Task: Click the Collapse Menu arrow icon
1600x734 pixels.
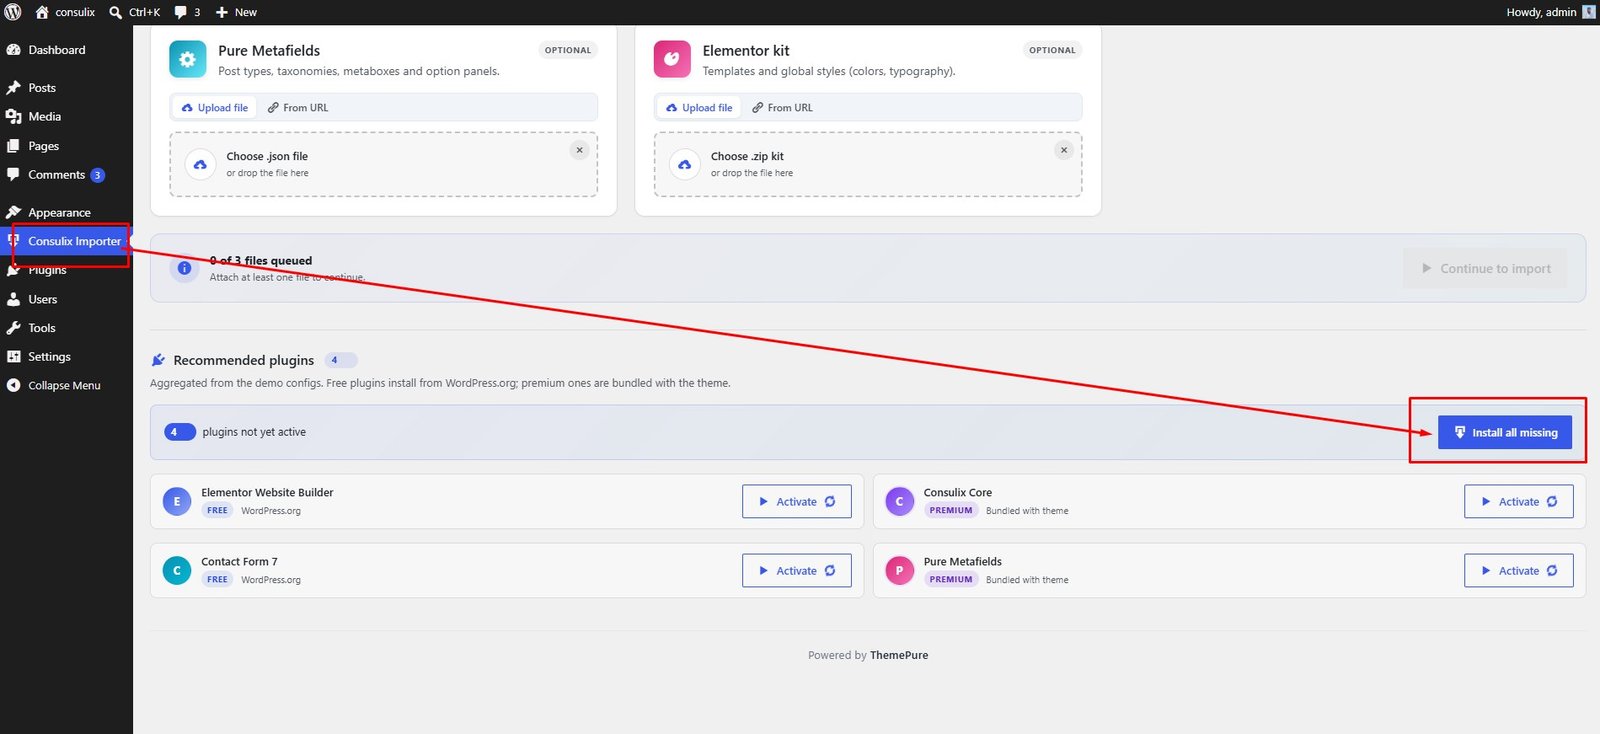Action: coord(13,385)
